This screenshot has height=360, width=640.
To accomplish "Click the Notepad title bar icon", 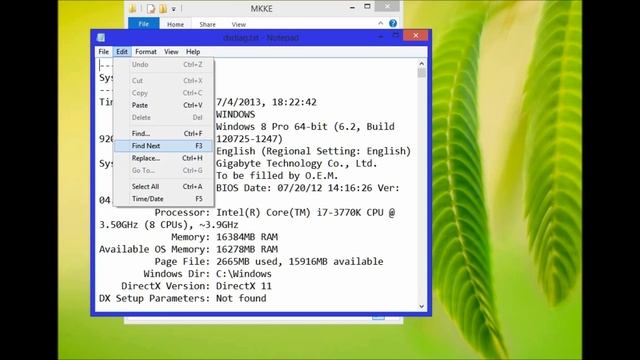I will click(x=101, y=38).
